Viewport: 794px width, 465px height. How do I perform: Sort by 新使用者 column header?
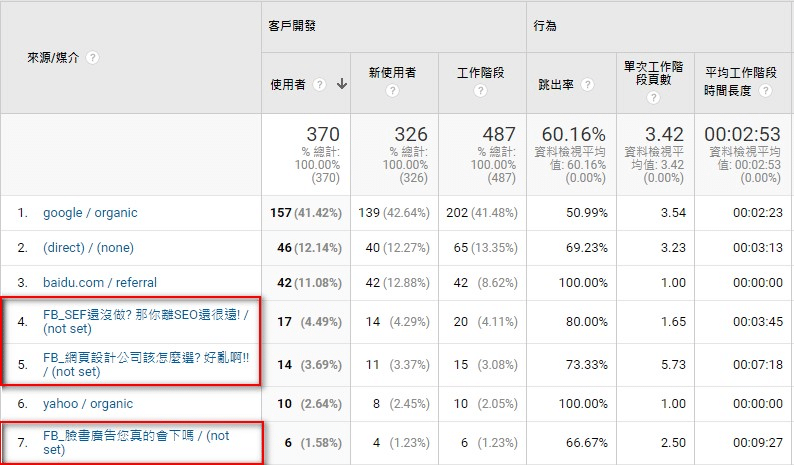[x=392, y=73]
